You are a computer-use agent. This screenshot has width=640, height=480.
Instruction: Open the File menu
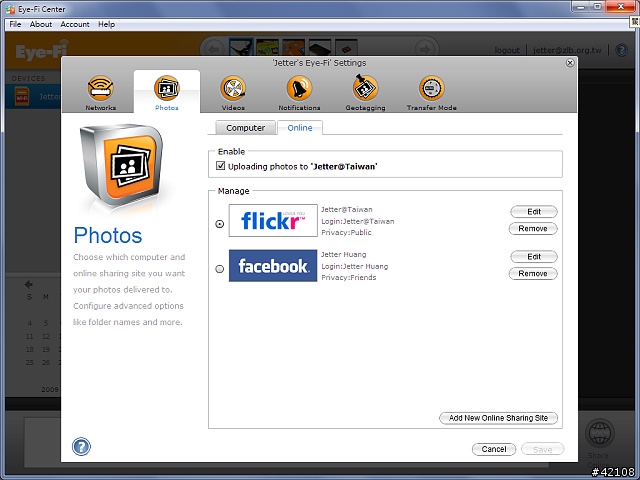15,24
